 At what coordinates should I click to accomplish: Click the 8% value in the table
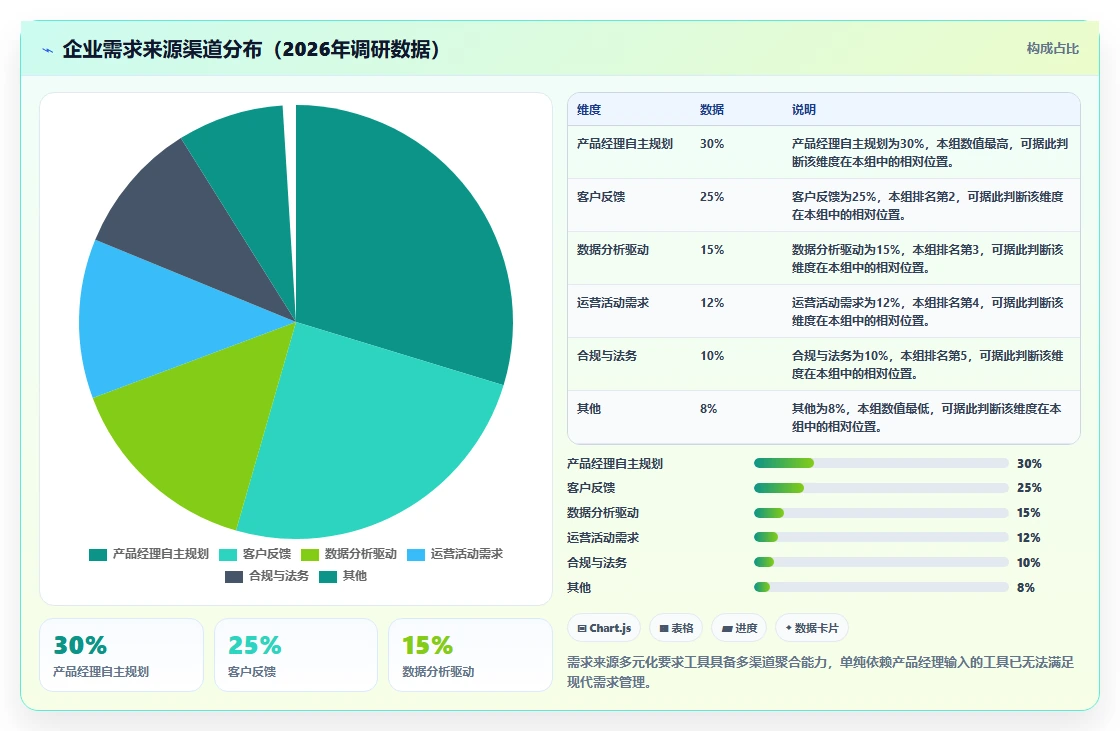pyautogui.click(x=709, y=409)
